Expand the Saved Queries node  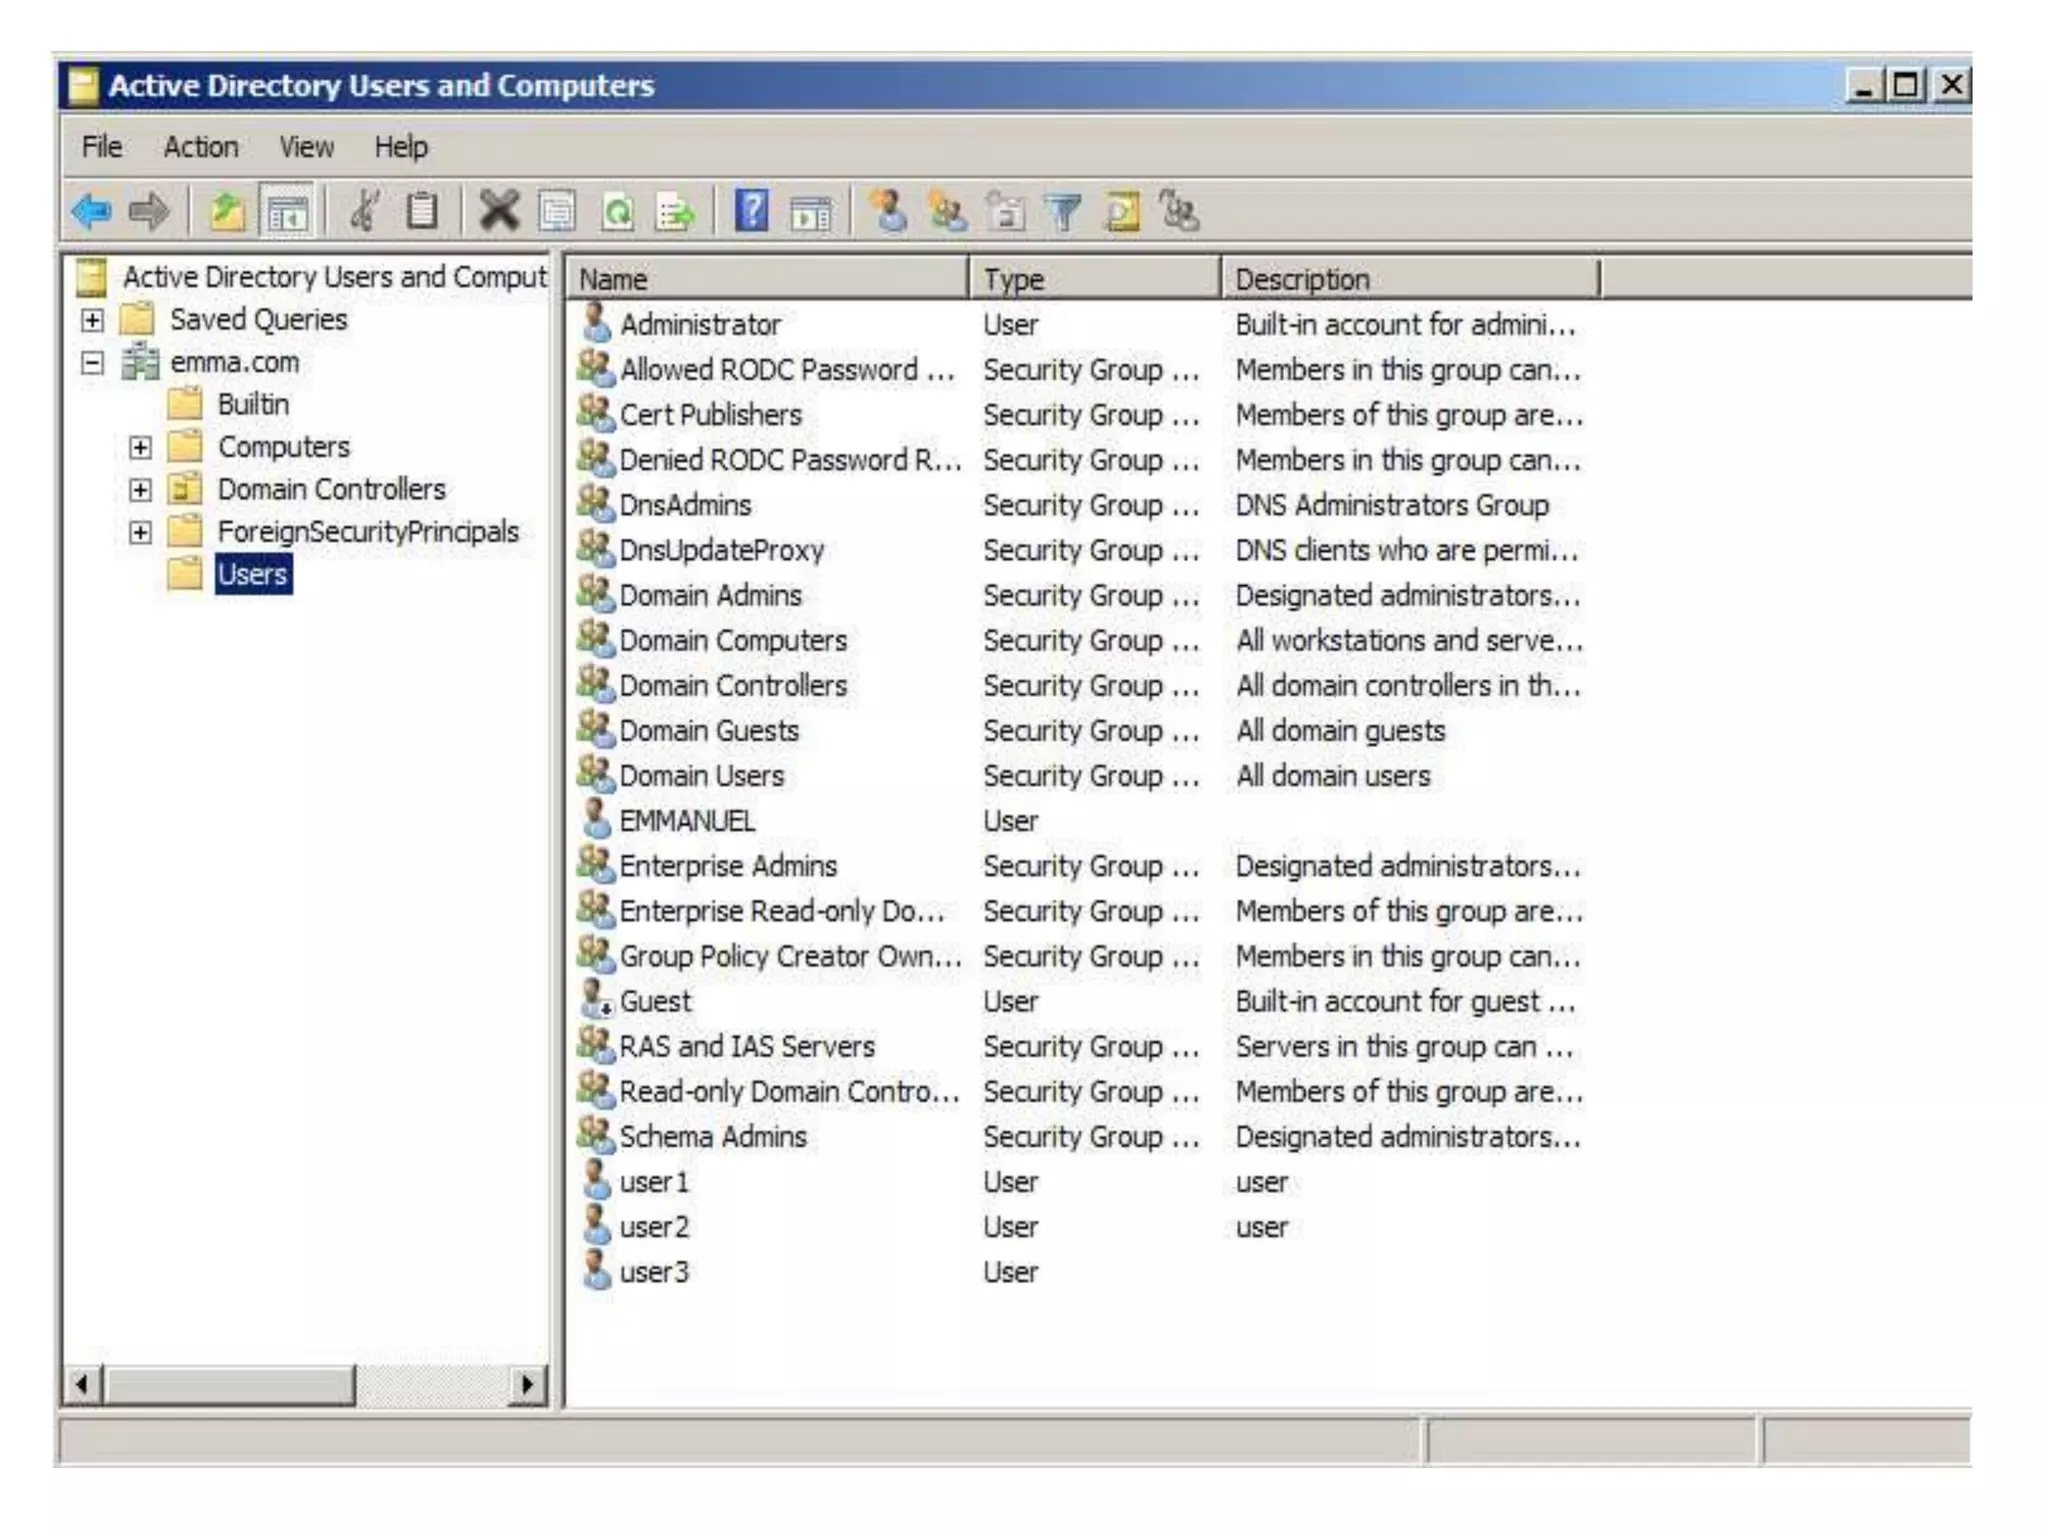92,320
